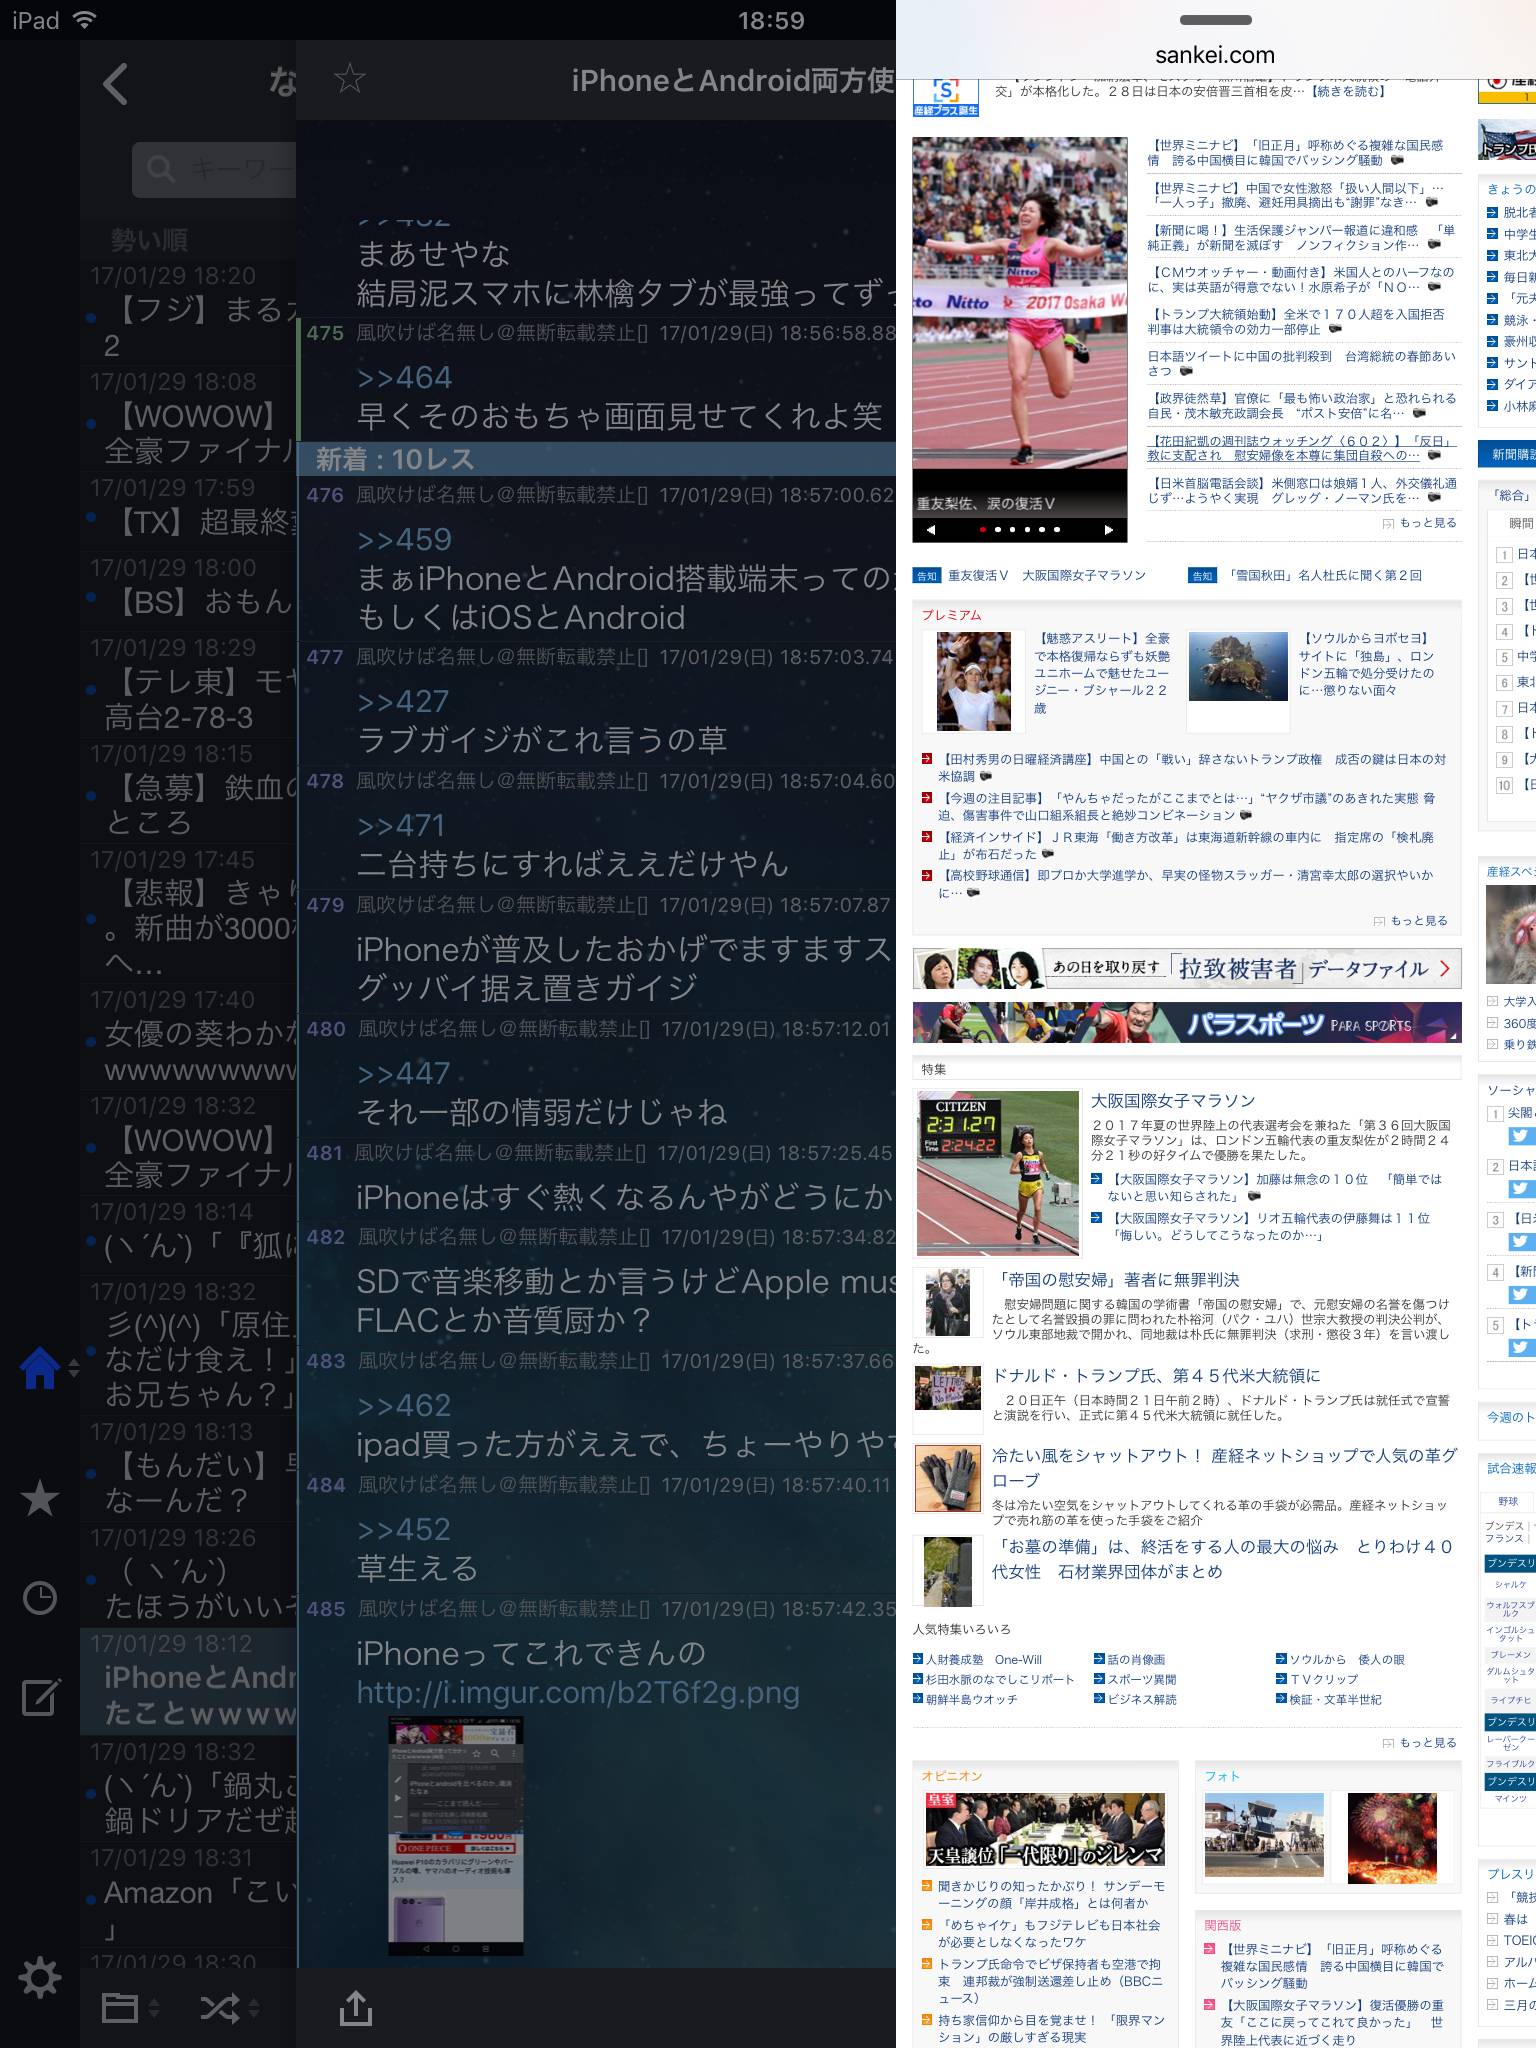Follow the >>471 reply anchor
1536x2048 pixels.
coord(402,825)
